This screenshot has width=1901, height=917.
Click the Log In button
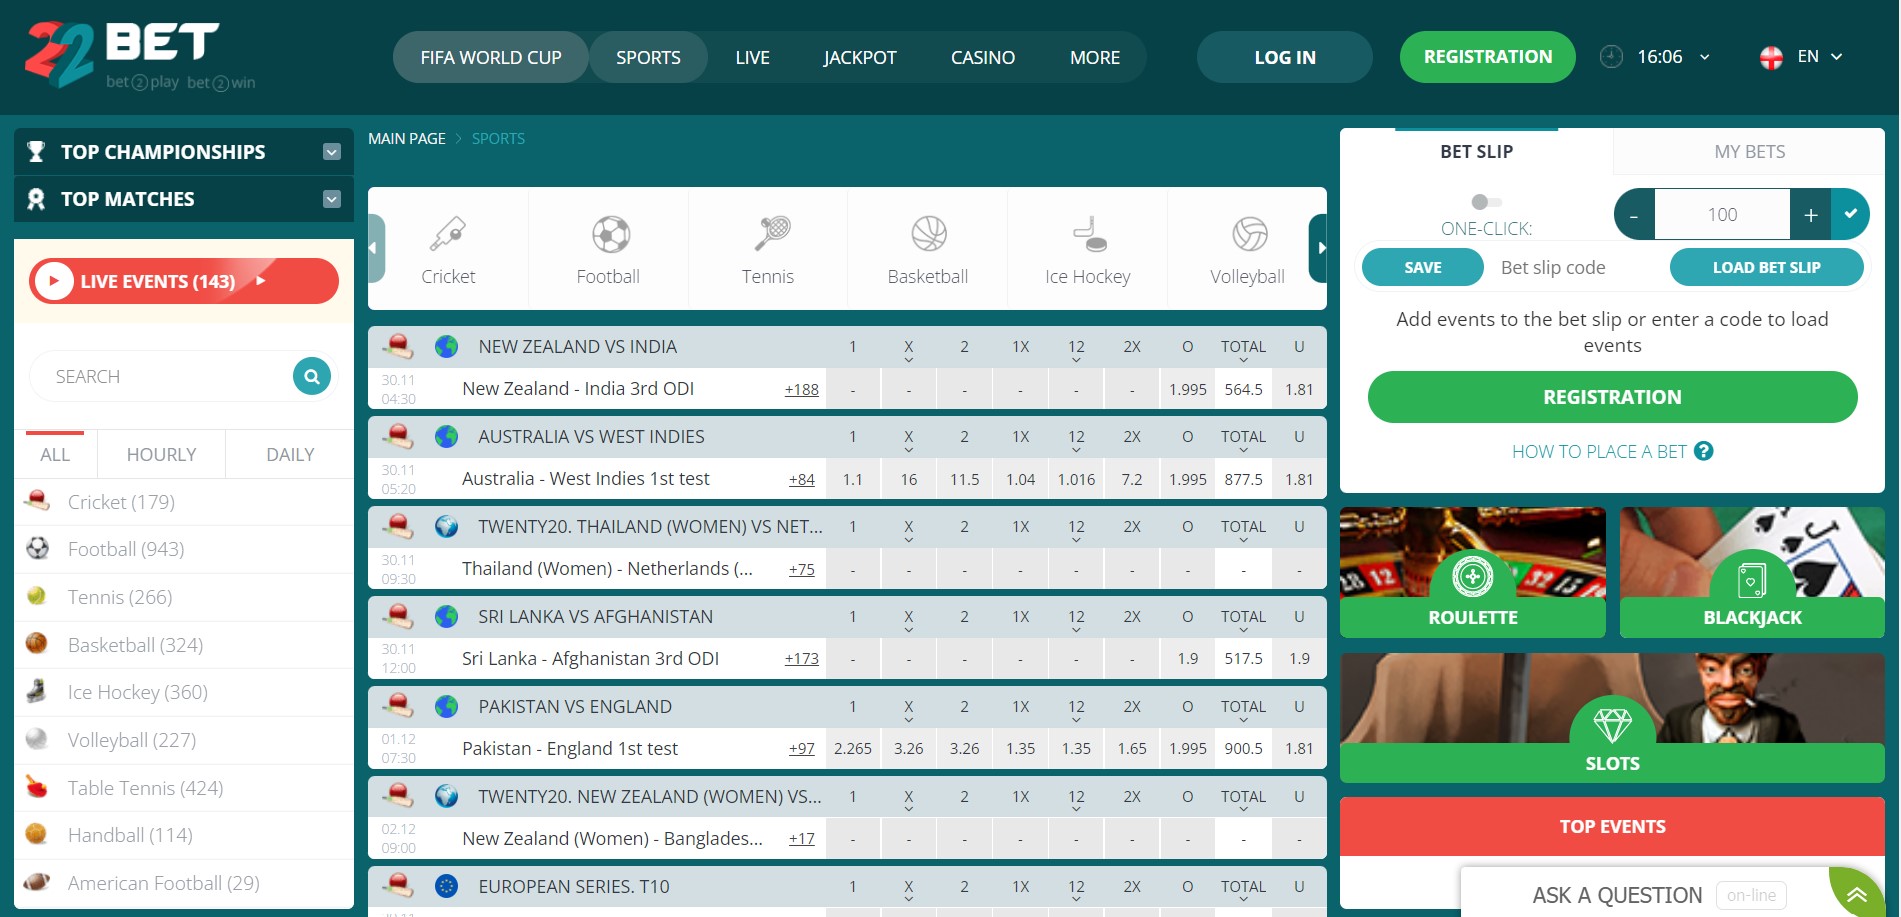[x=1285, y=57]
